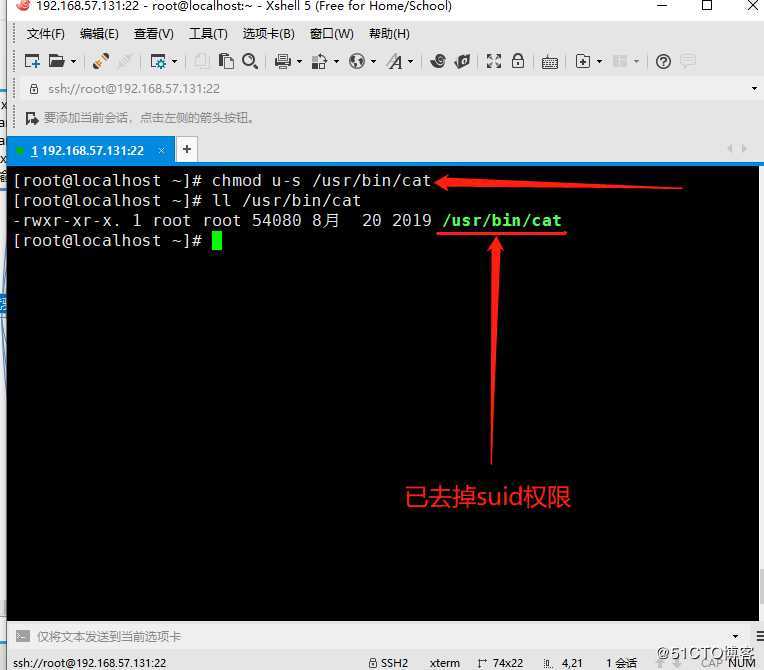Click the add current session arrow button
The image size is (764, 670).
click(x=32, y=118)
